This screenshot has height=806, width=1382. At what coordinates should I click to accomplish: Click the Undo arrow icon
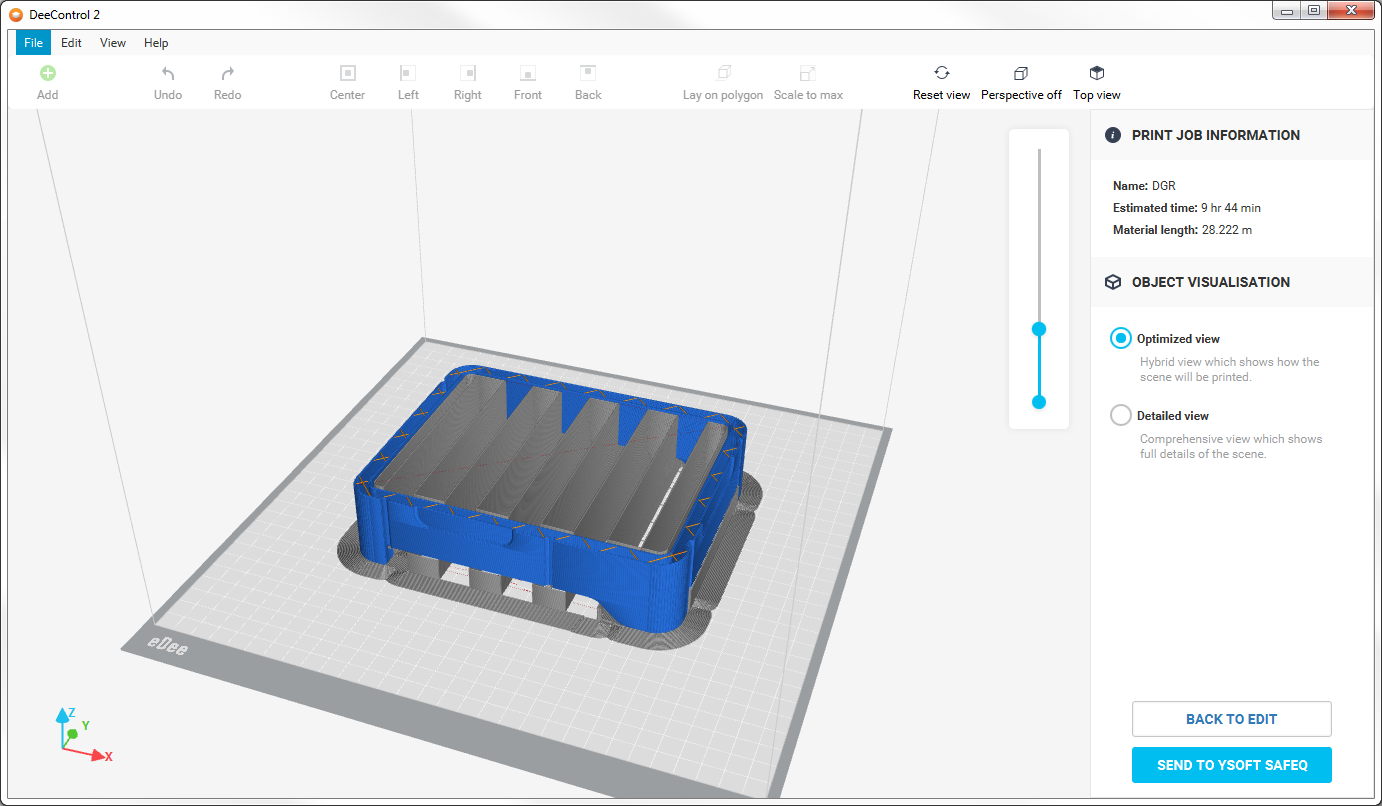(168, 73)
